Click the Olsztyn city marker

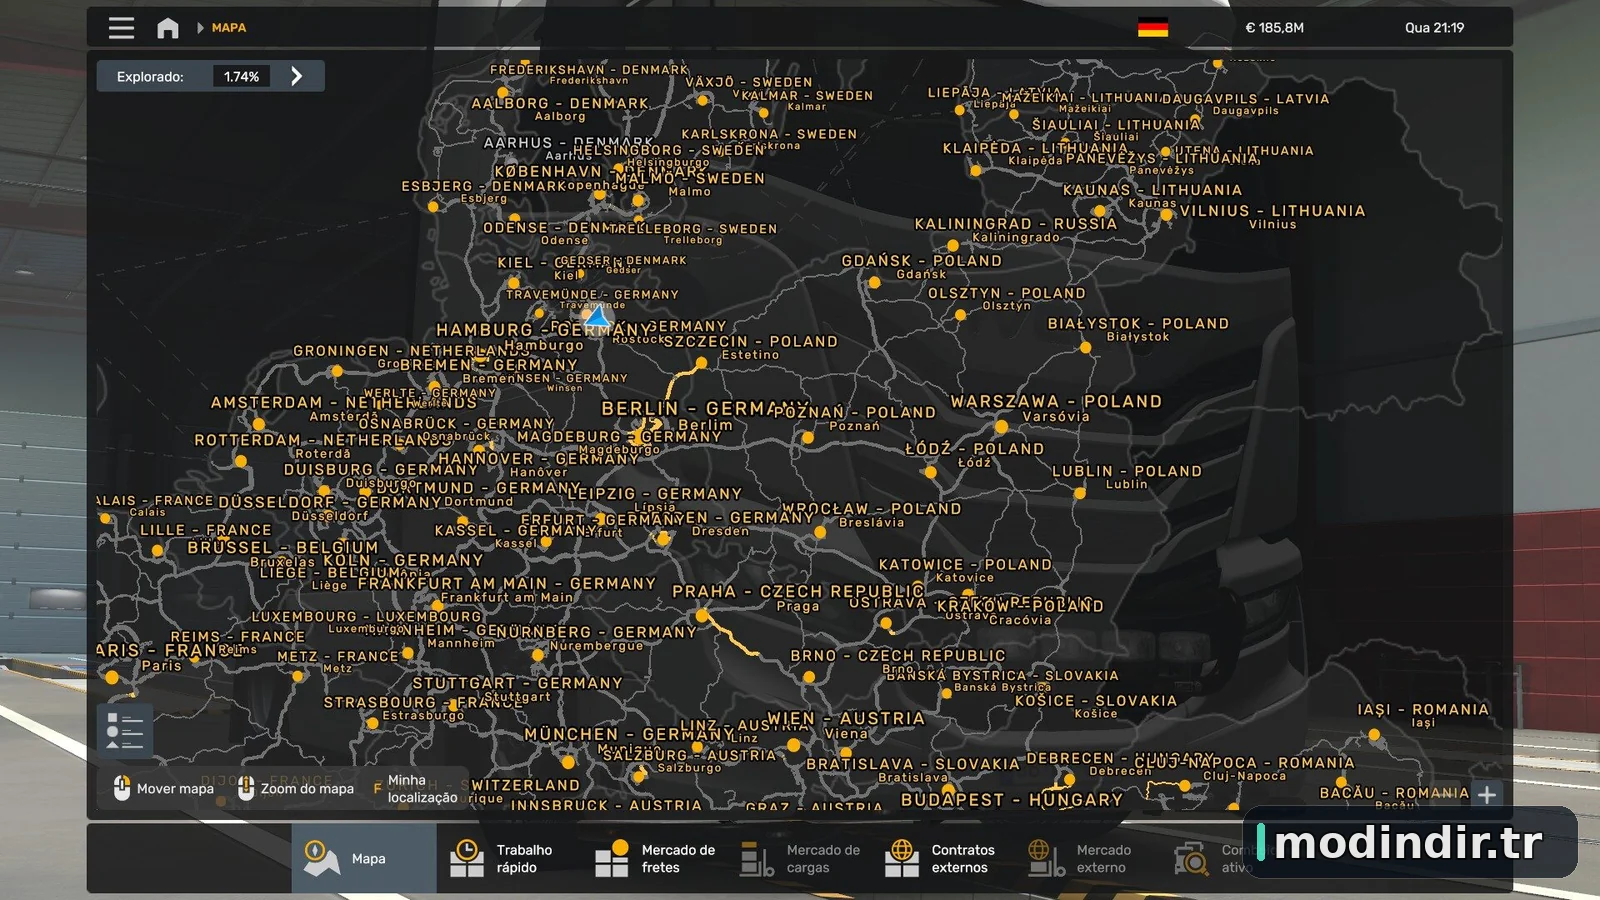click(x=960, y=315)
